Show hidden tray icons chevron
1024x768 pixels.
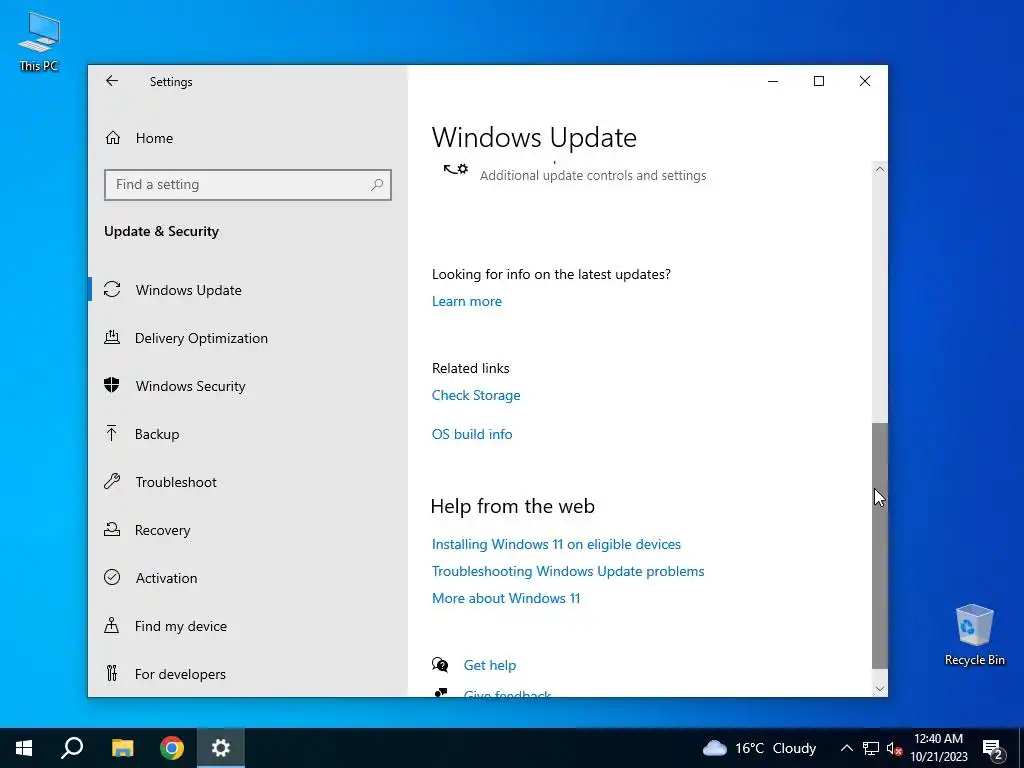click(x=846, y=748)
